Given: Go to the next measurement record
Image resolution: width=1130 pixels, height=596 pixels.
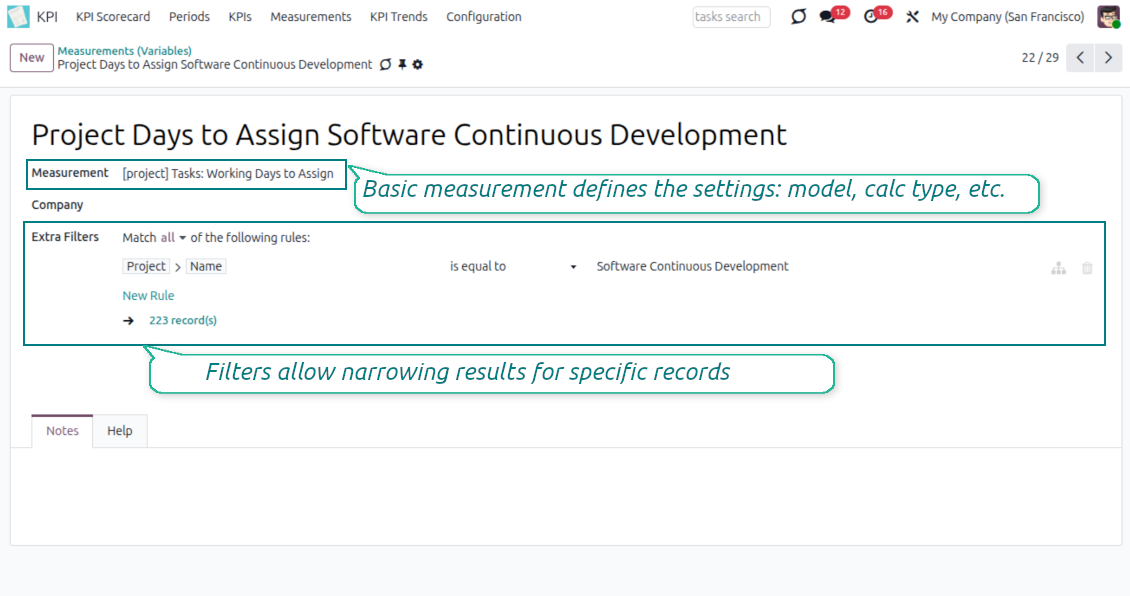Looking at the screenshot, I should [1108, 58].
